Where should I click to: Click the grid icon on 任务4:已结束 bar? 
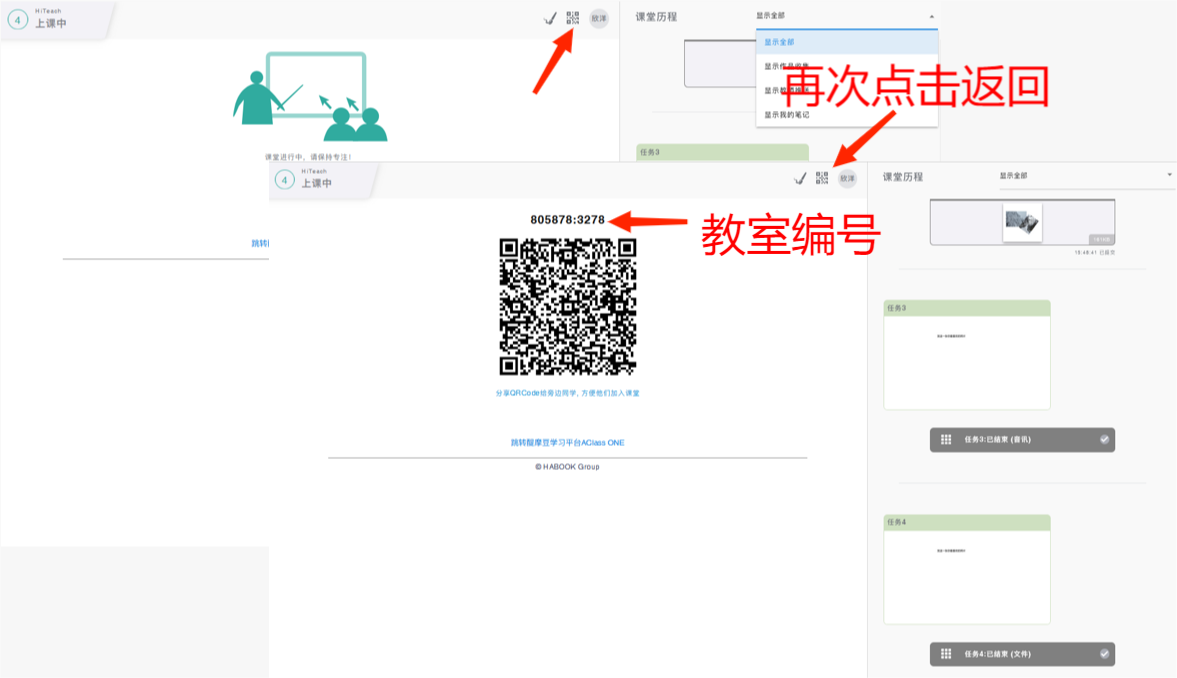pyautogui.click(x=945, y=654)
